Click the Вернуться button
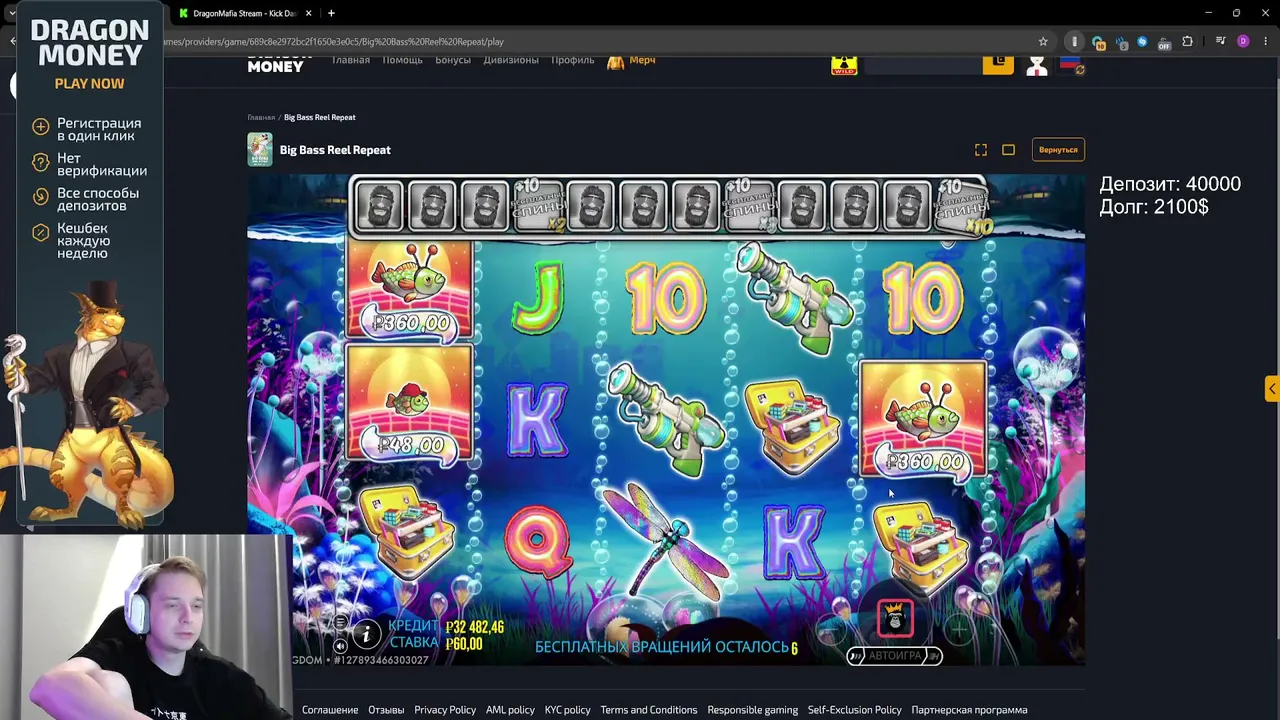 tap(1058, 150)
